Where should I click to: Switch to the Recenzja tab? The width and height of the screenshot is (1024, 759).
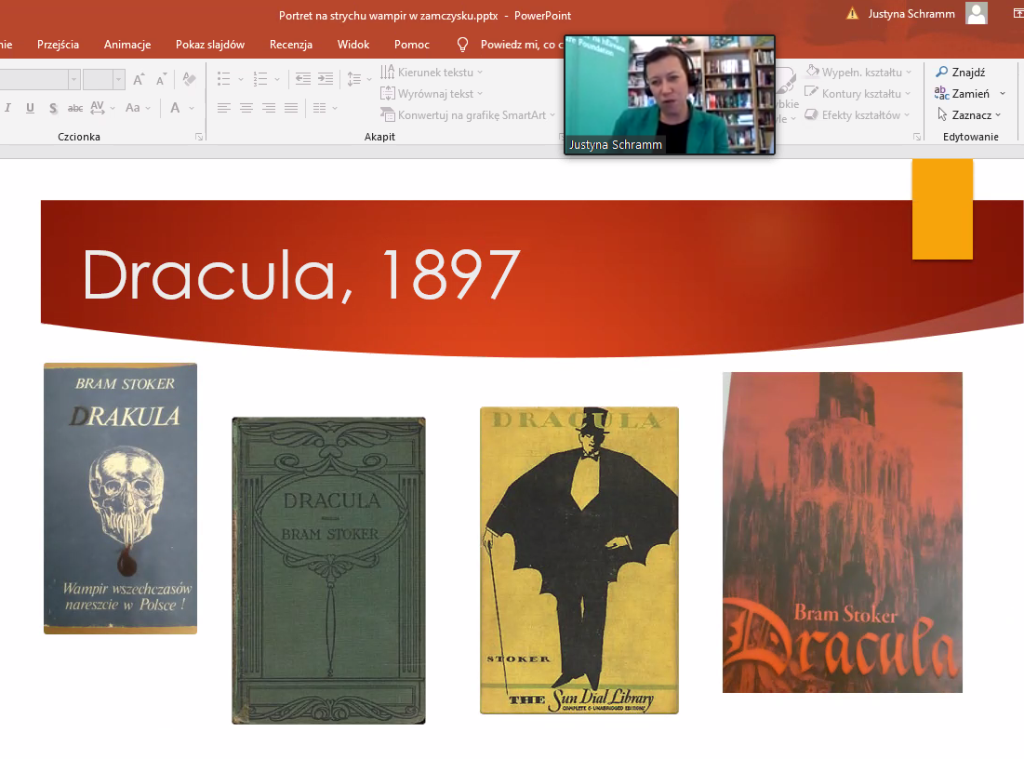click(291, 44)
